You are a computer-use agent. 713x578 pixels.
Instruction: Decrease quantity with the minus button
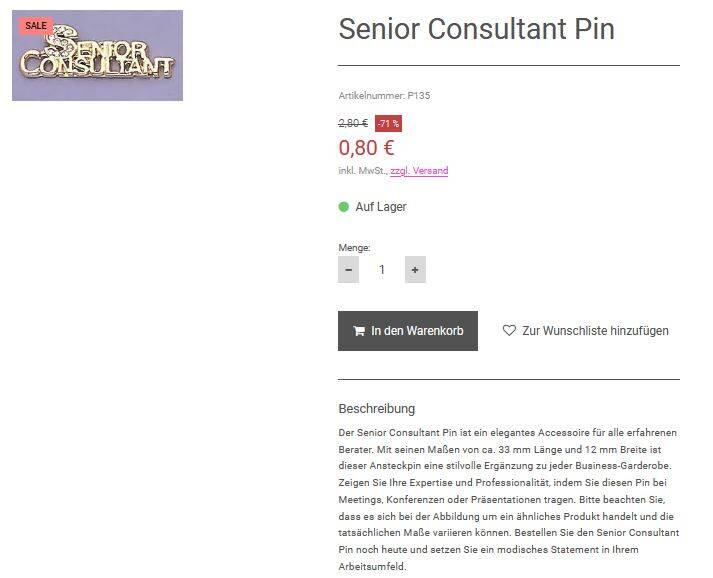click(348, 269)
